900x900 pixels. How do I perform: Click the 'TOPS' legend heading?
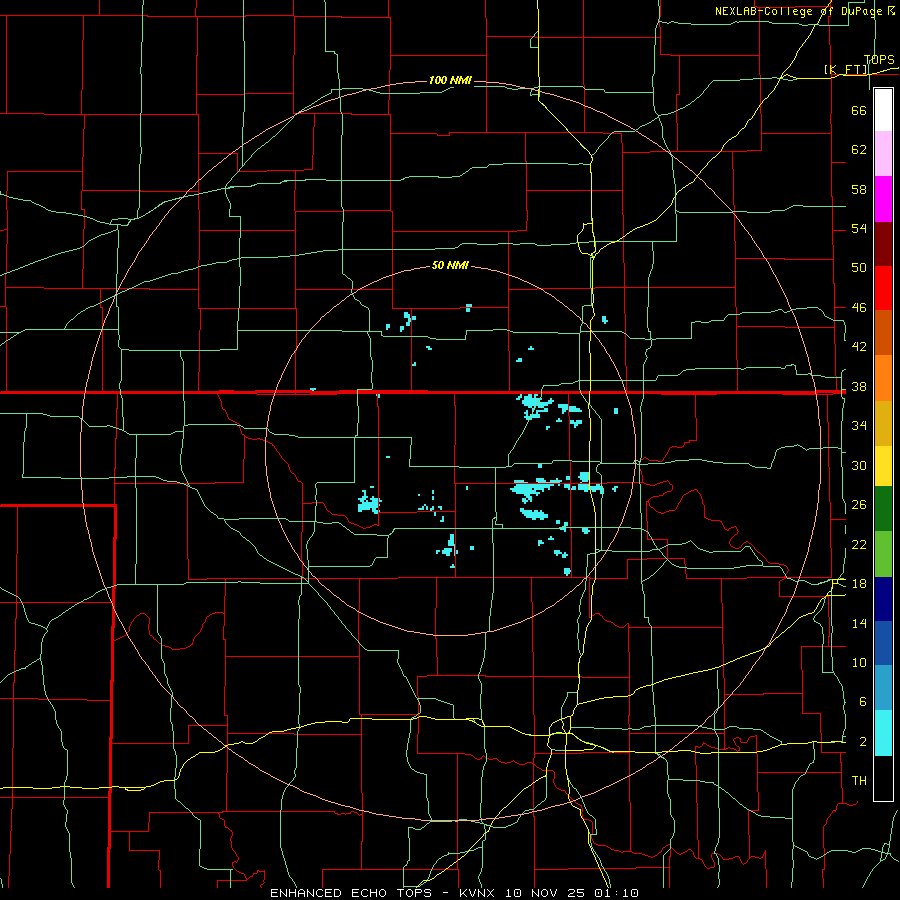879,60
